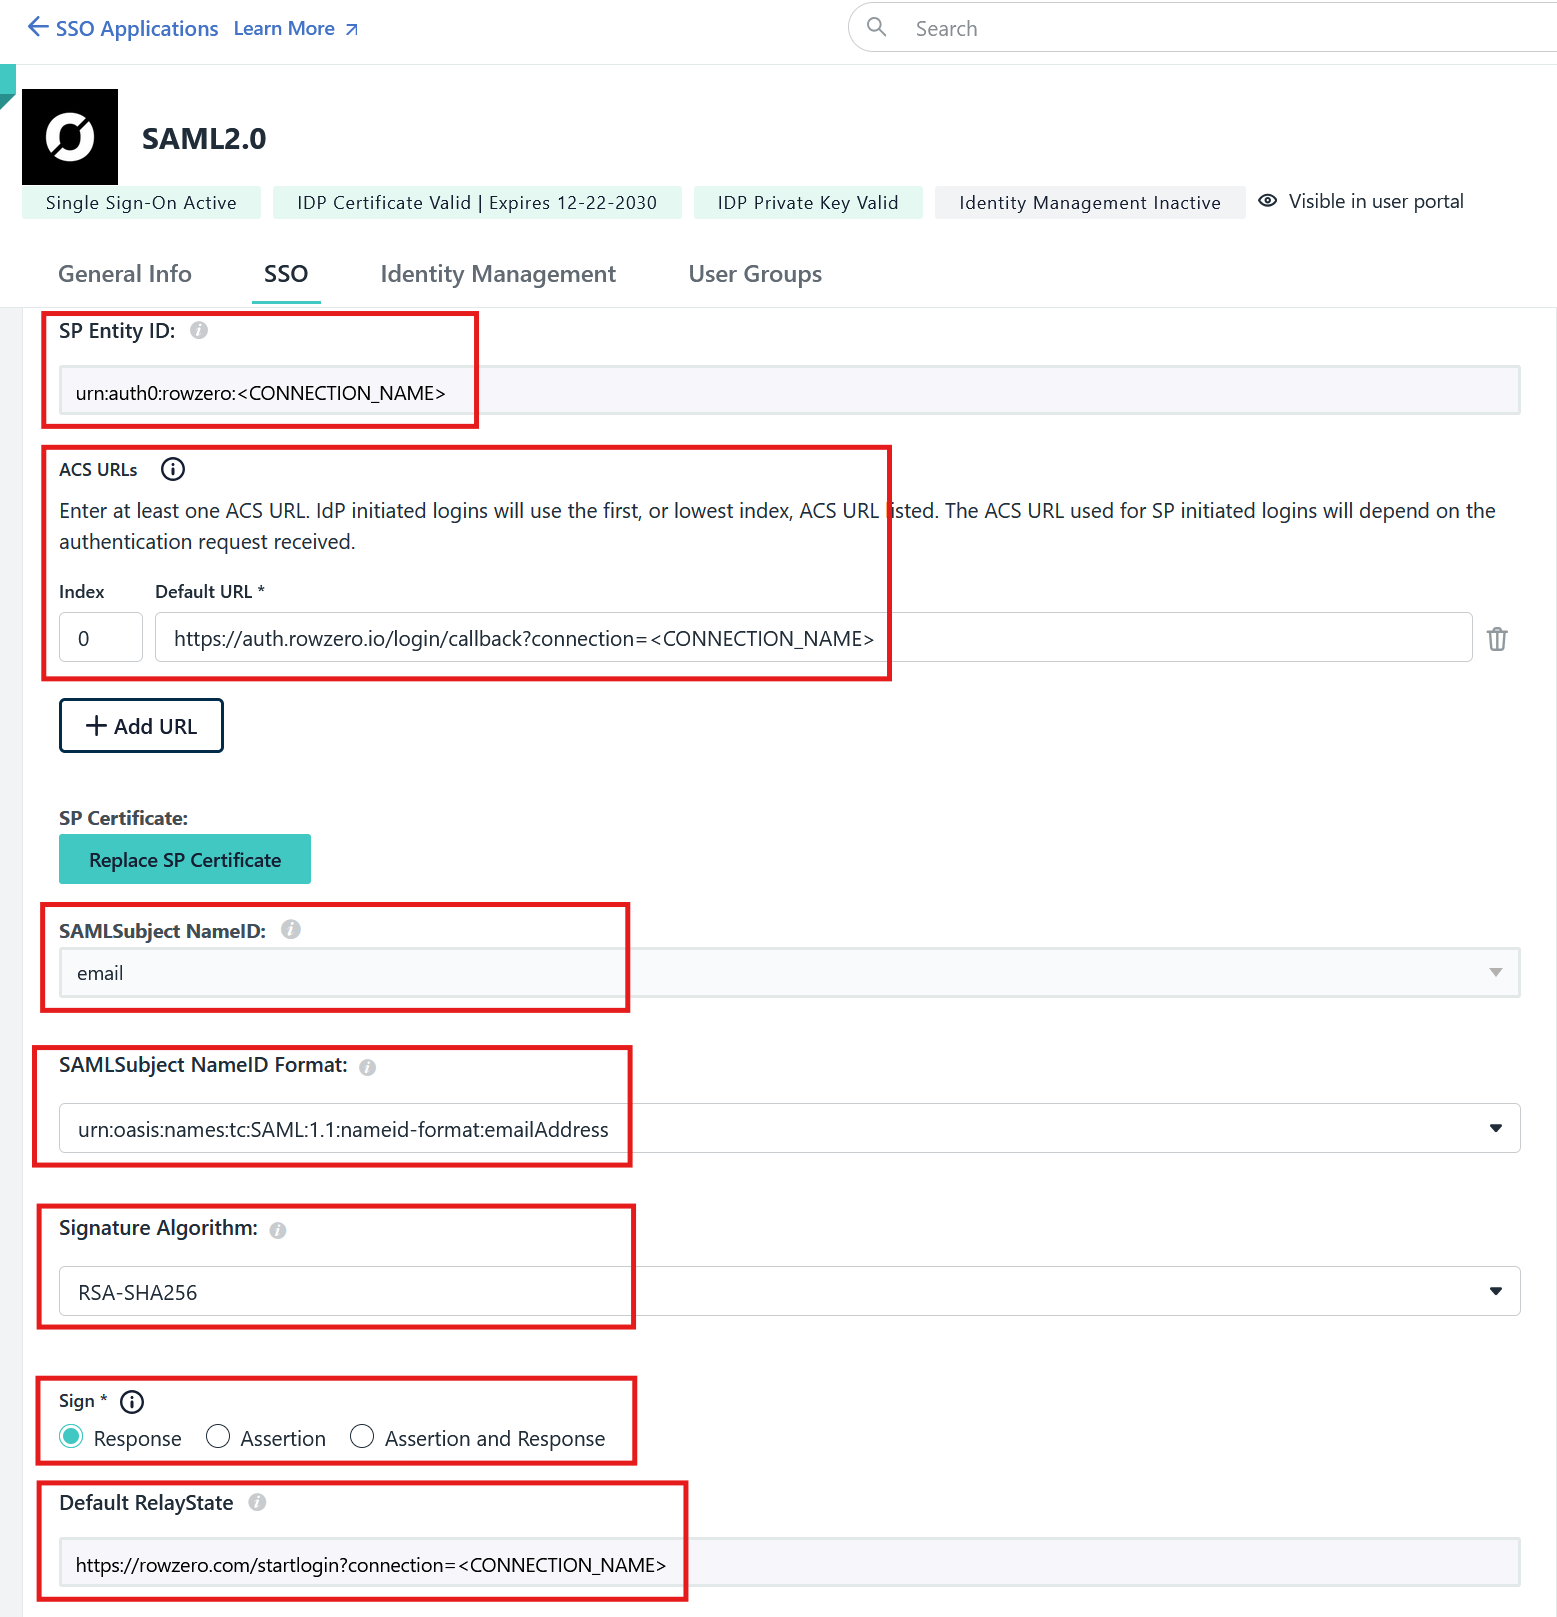Image resolution: width=1557 pixels, height=1617 pixels.
Task: Open the SAMLSubject NameID dropdown
Action: pos(1494,971)
